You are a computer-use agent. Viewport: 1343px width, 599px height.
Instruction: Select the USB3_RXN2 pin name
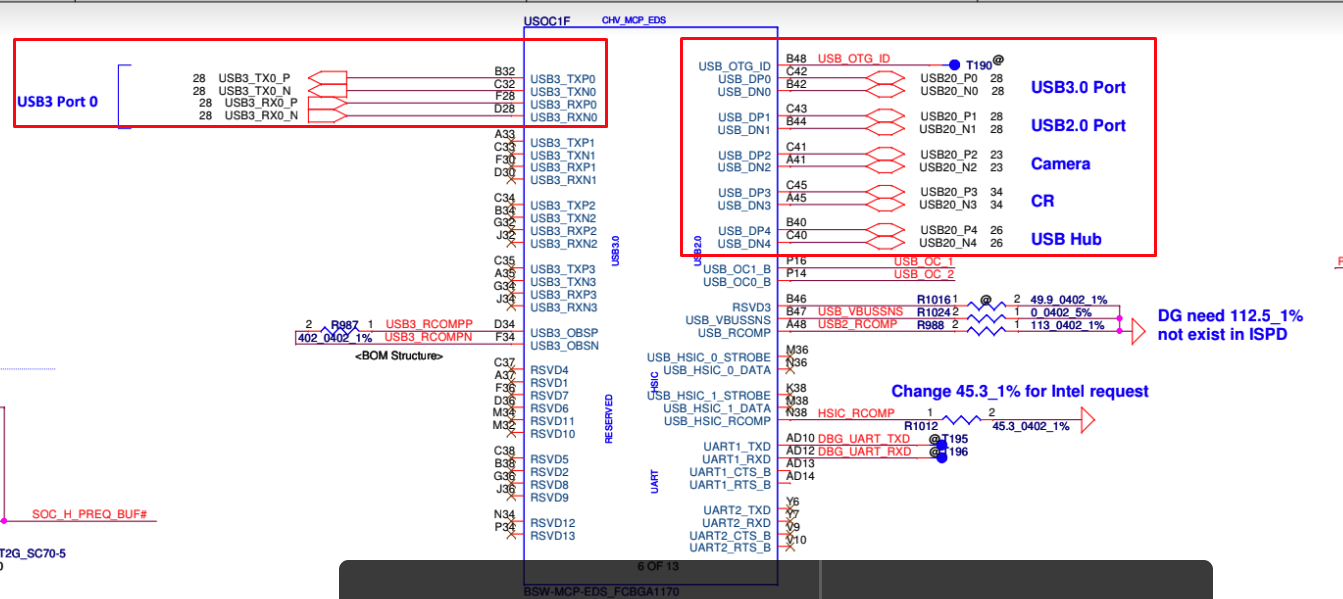[x=563, y=244]
